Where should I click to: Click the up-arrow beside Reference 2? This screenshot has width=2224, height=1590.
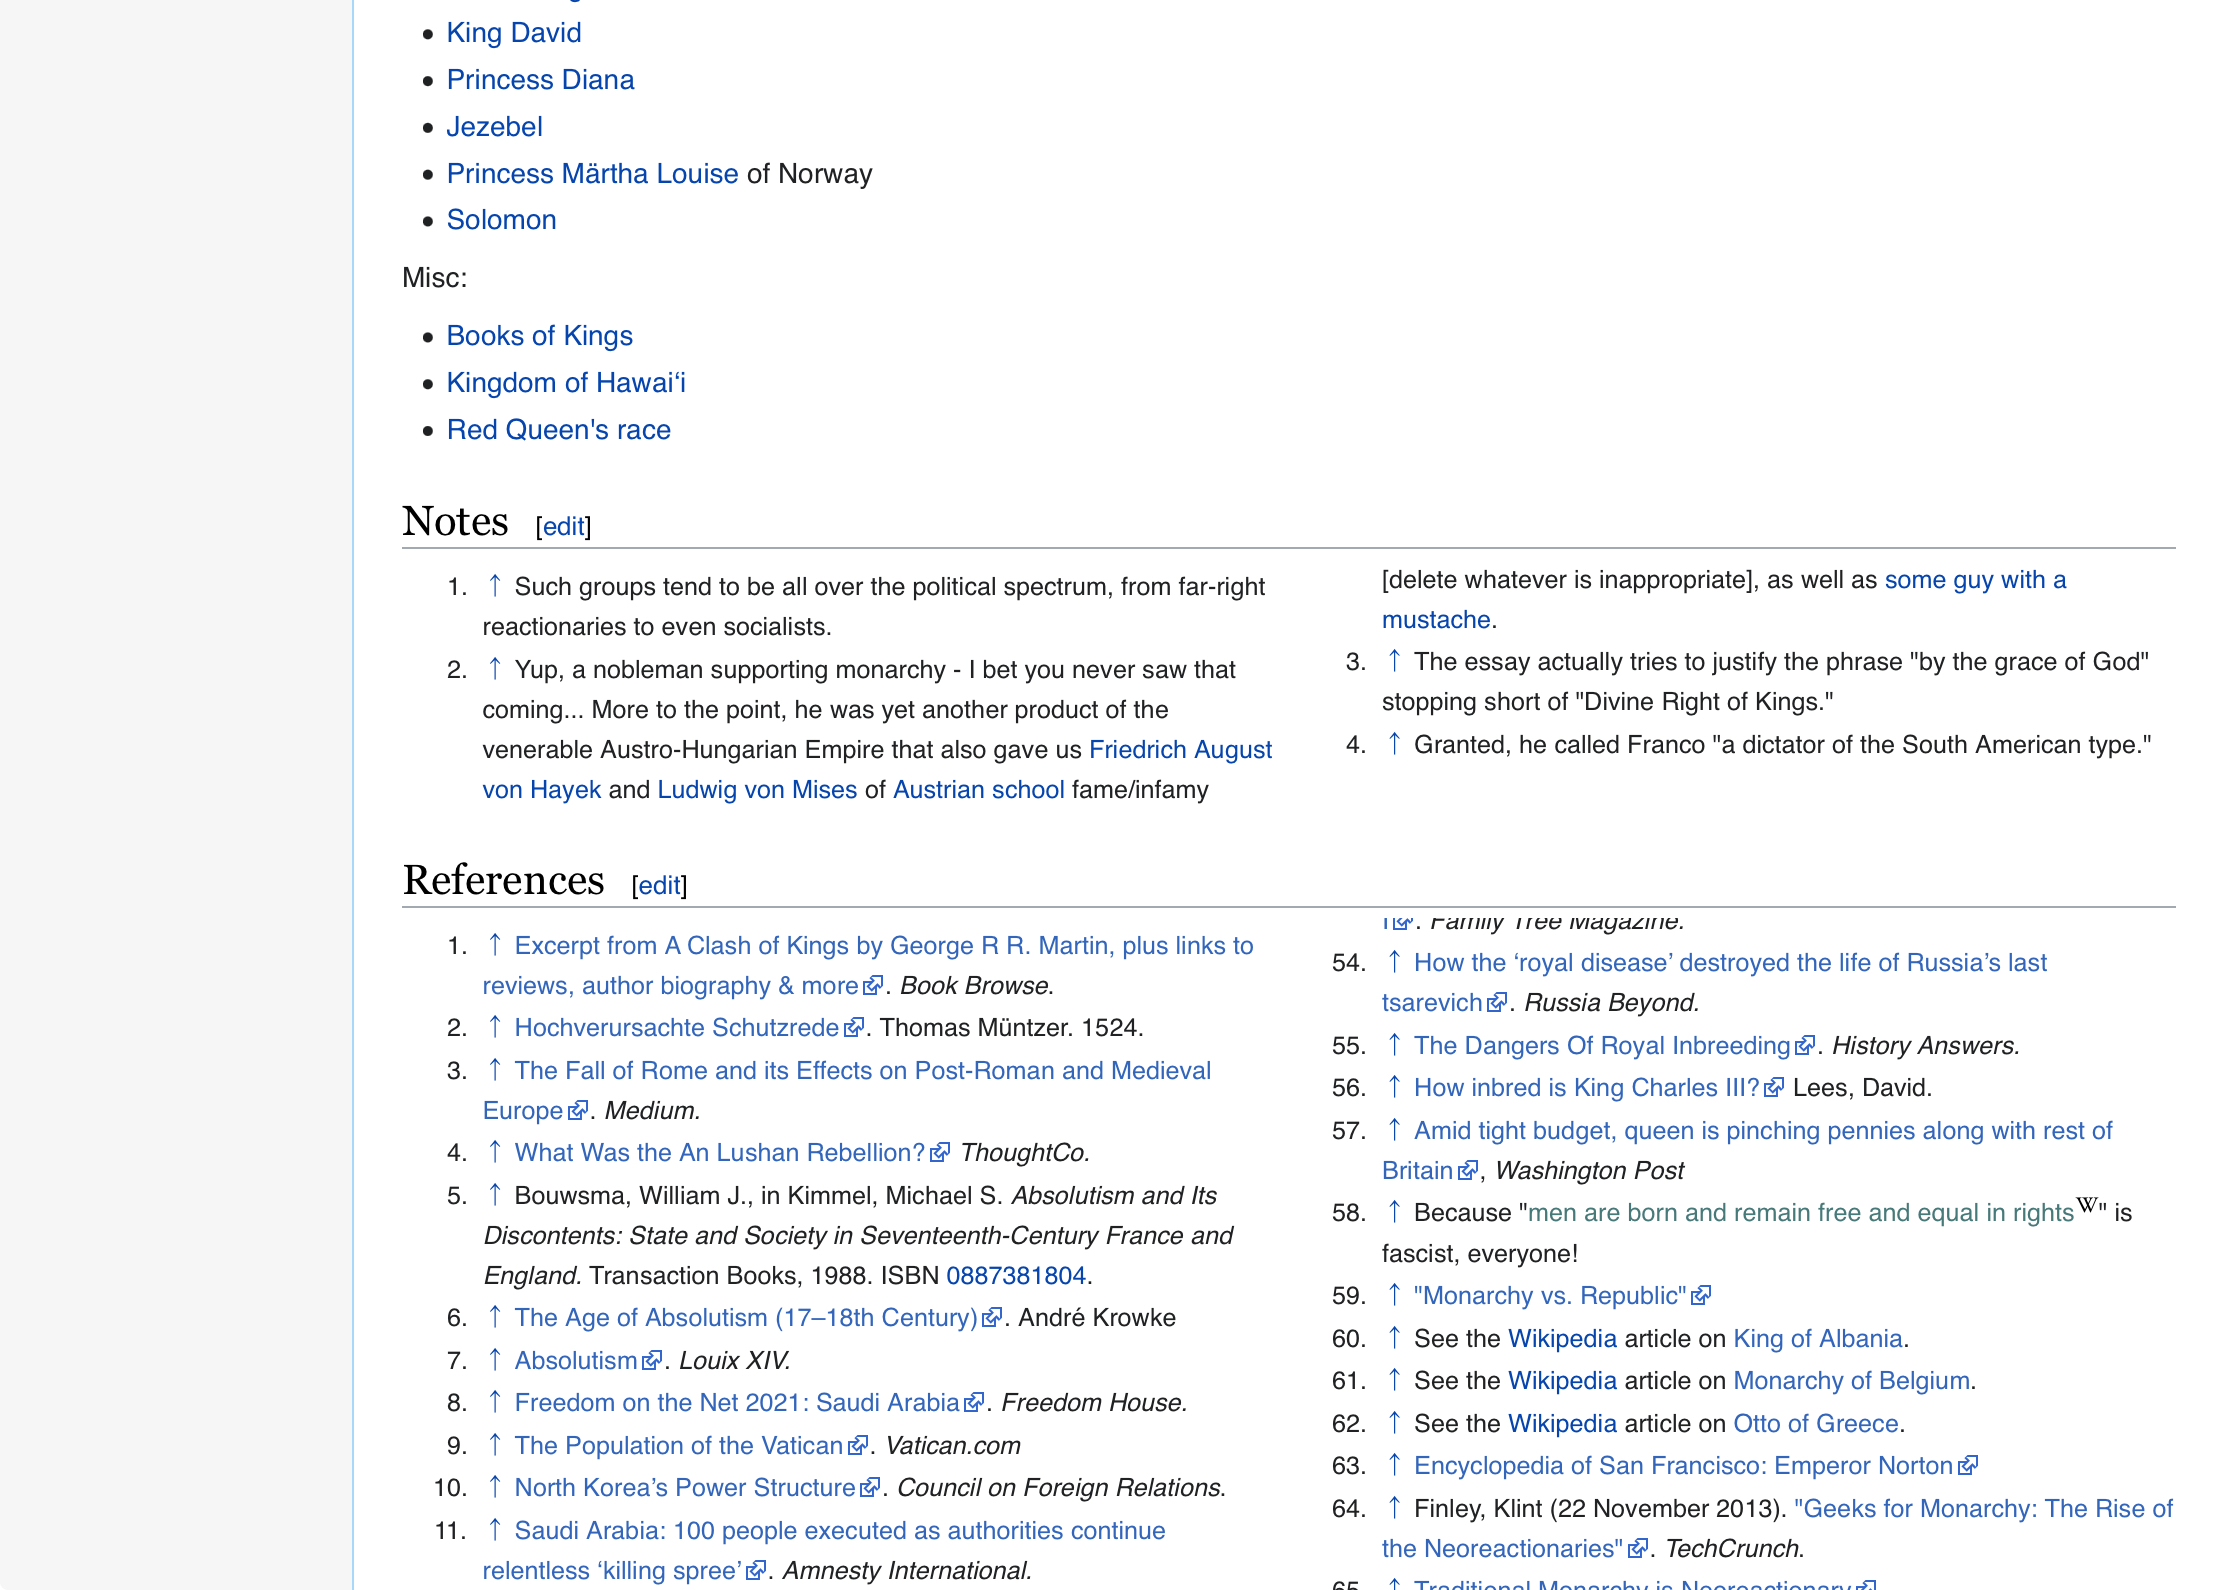tap(494, 1027)
